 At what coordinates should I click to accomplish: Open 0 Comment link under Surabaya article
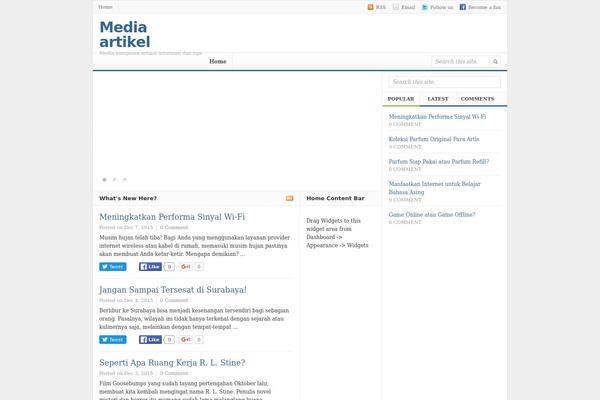(174, 300)
